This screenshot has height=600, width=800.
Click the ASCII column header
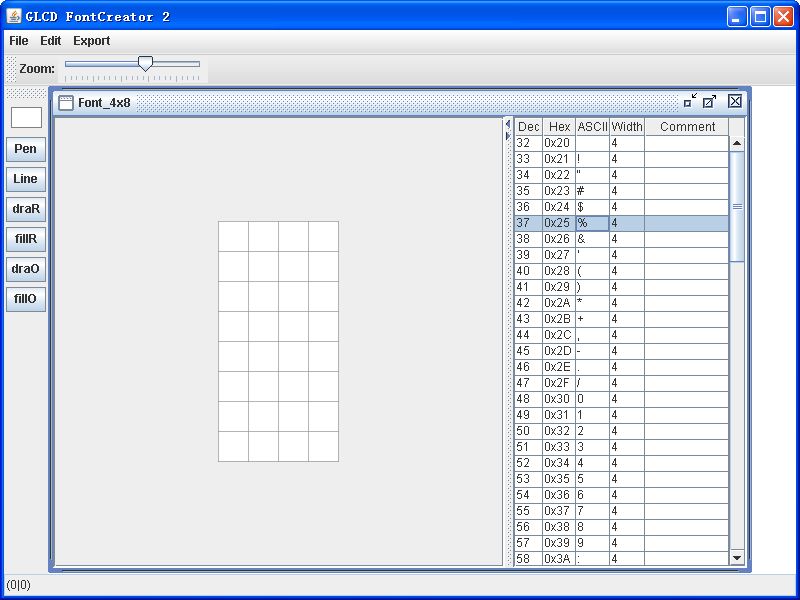(x=592, y=127)
